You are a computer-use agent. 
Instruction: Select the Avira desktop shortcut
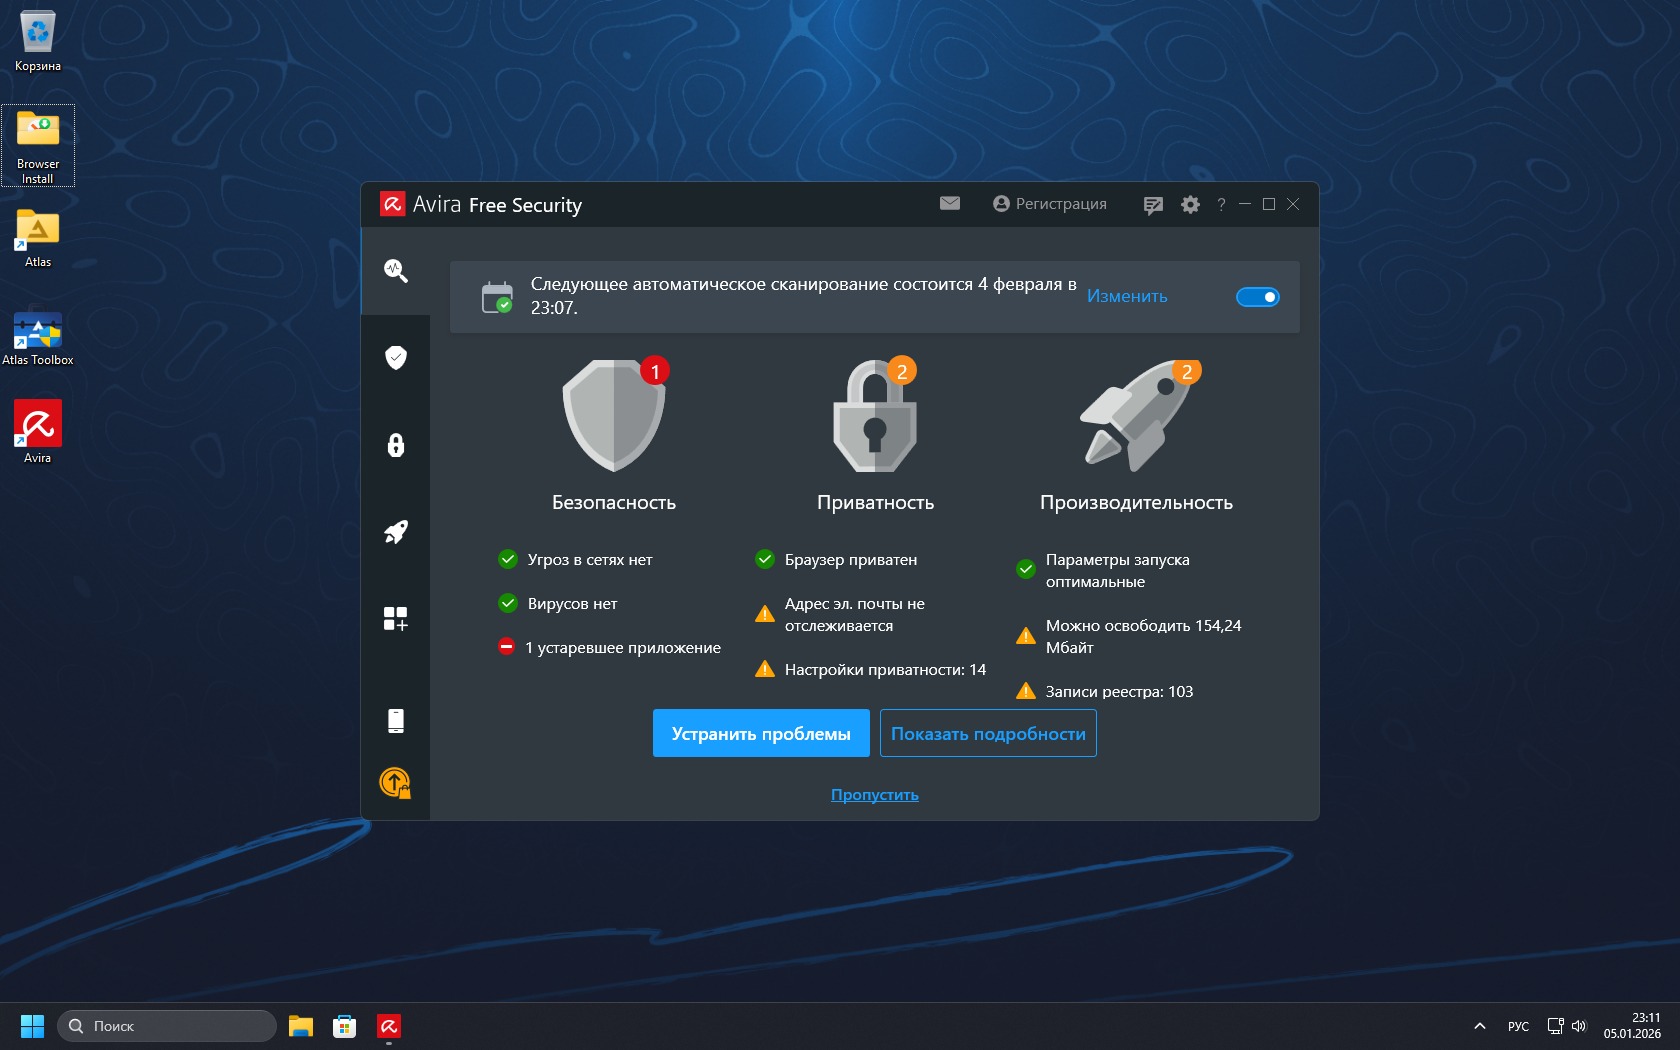[x=38, y=432]
